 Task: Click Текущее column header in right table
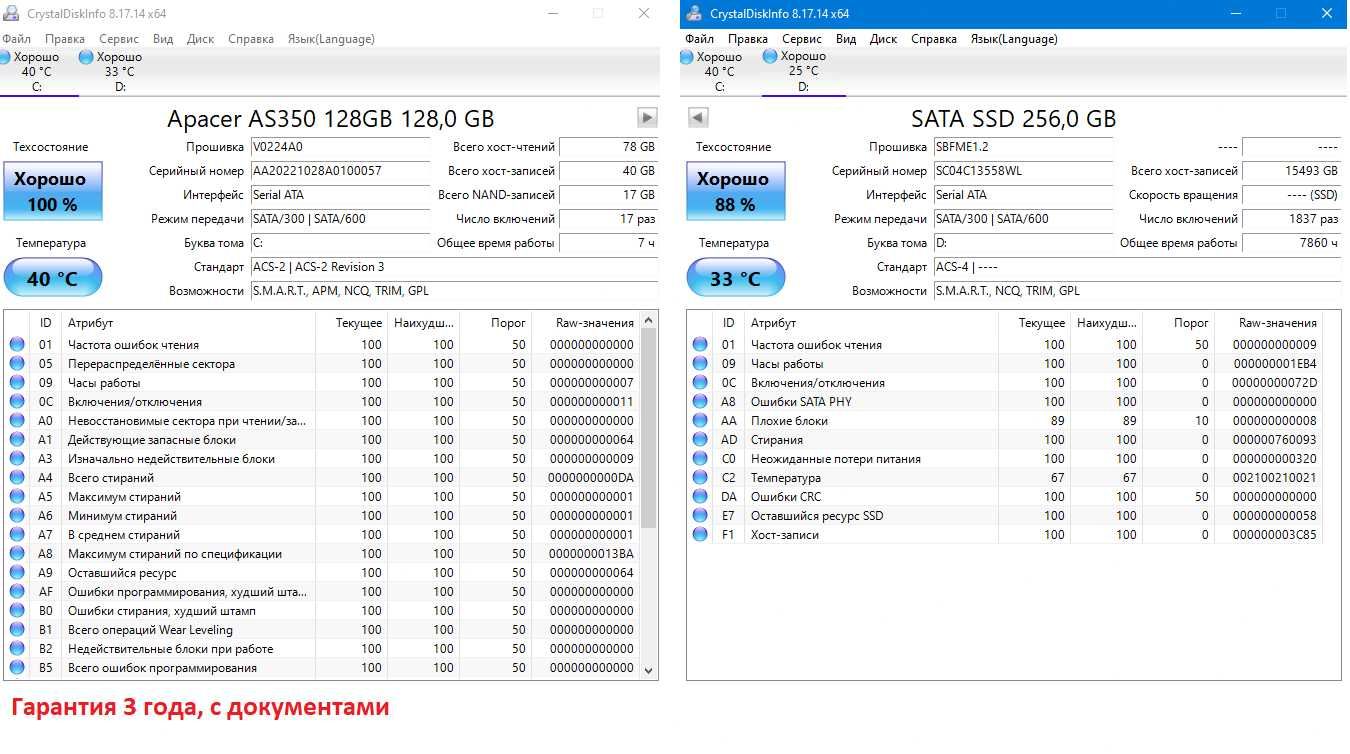click(x=1033, y=323)
